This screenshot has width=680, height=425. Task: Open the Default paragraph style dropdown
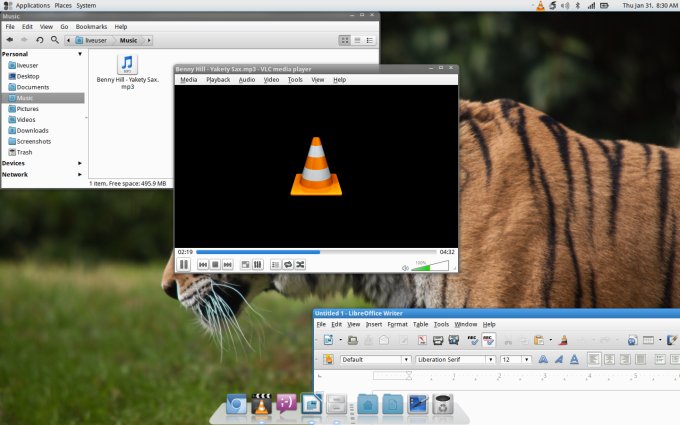pos(406,359)
